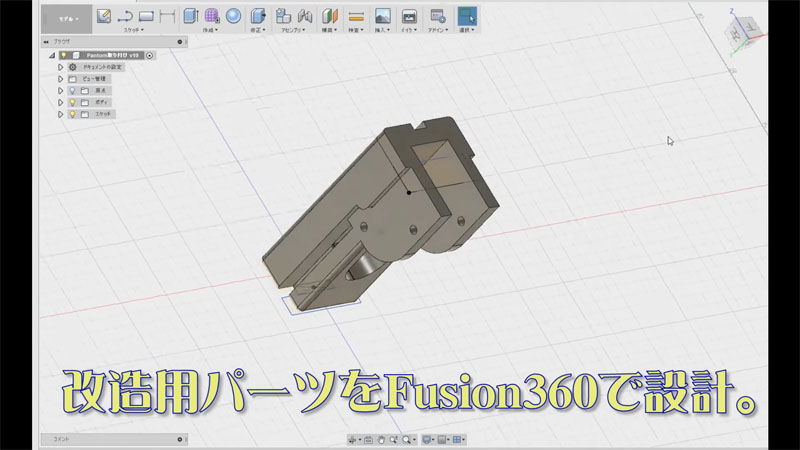Image resolution: width=800 pixels, height=450 pixels.
Task: Open the アセンブリ toolbar dropdown menu
Action: coord(293,30)
